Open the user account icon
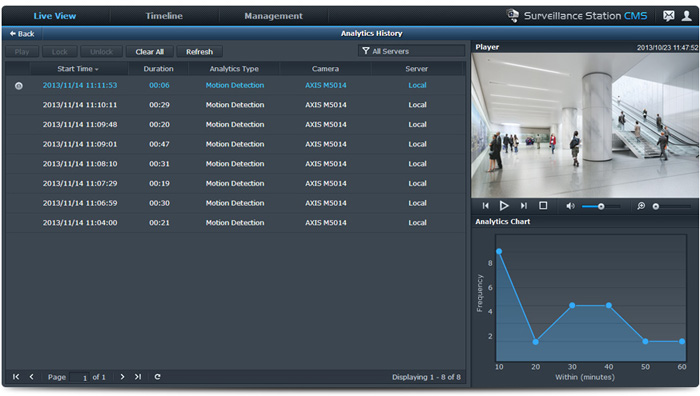 (x=686, y=16)
